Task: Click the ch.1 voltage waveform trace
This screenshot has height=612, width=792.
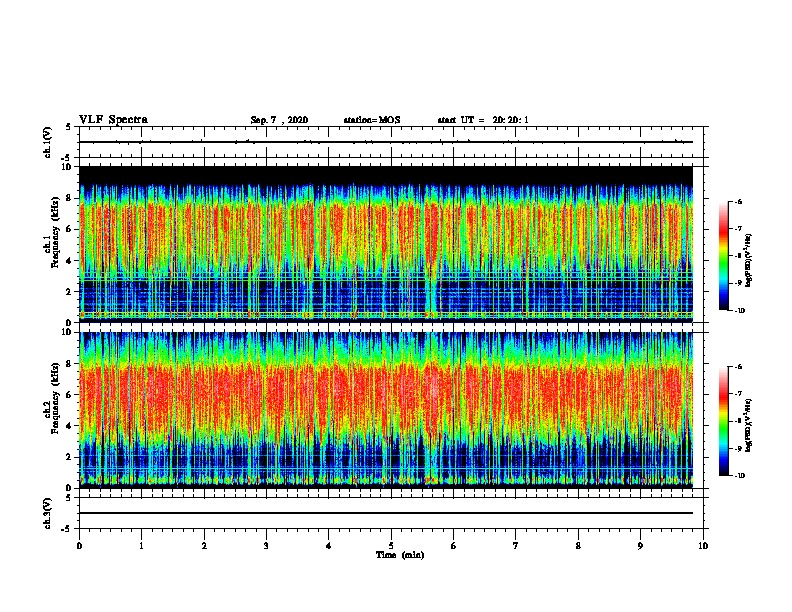Action: click(x=386, y=142)
